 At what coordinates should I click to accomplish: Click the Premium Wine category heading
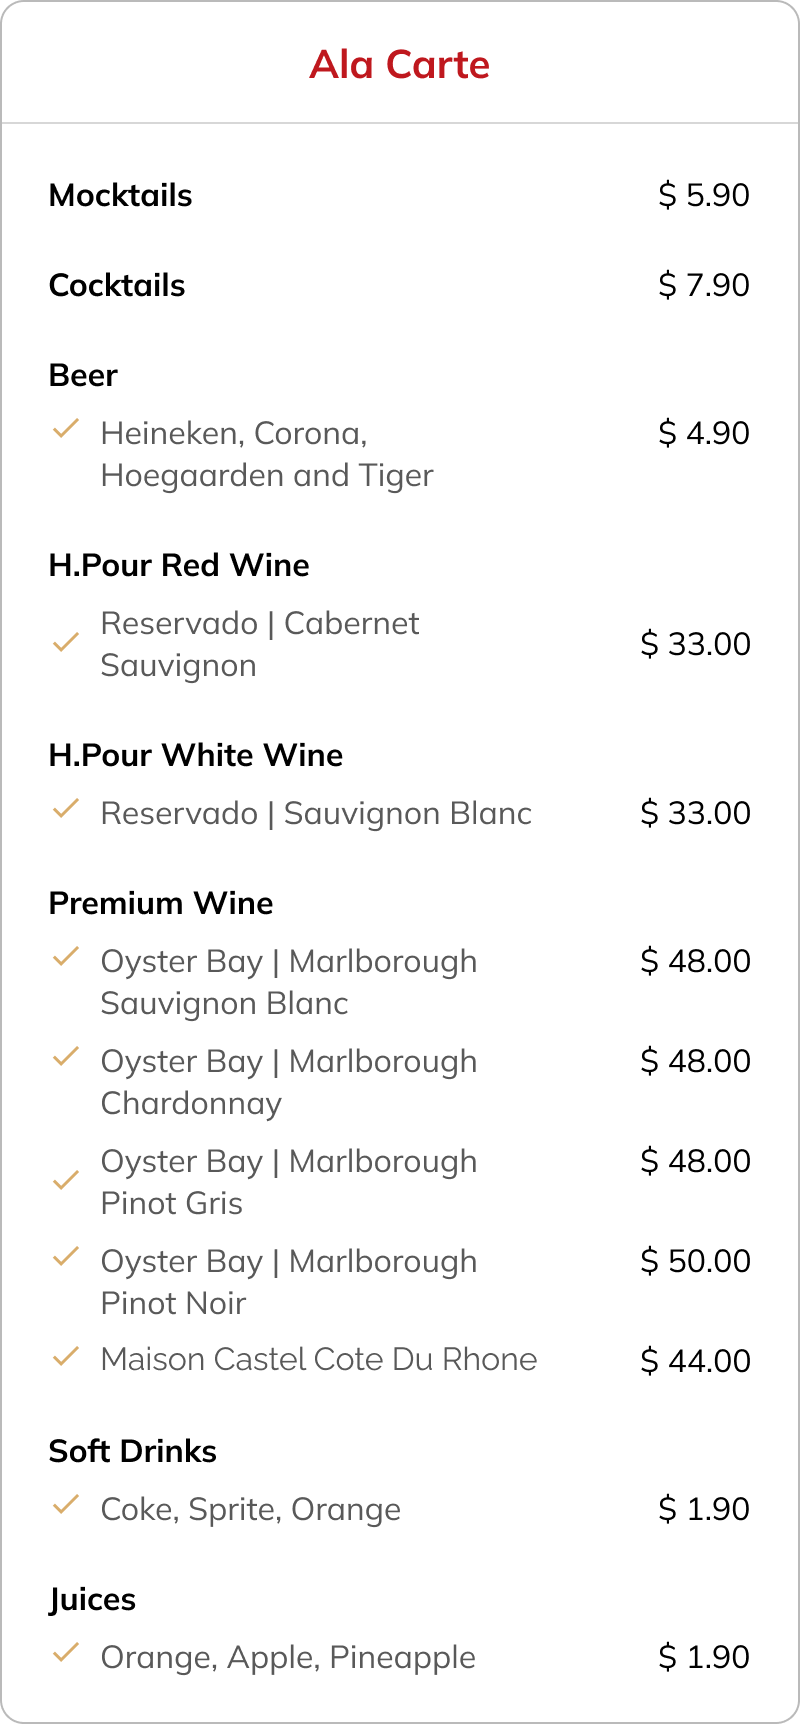[x=161, y=903]
